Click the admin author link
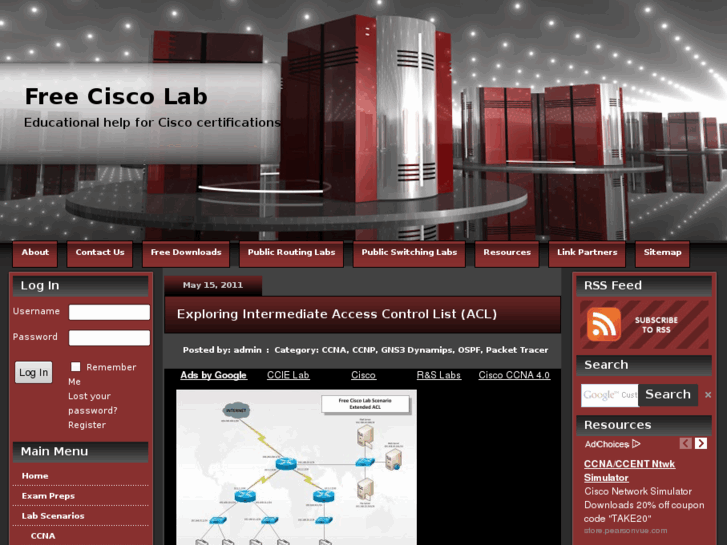Screen dimensions: 727x545 tap(248, 350)
